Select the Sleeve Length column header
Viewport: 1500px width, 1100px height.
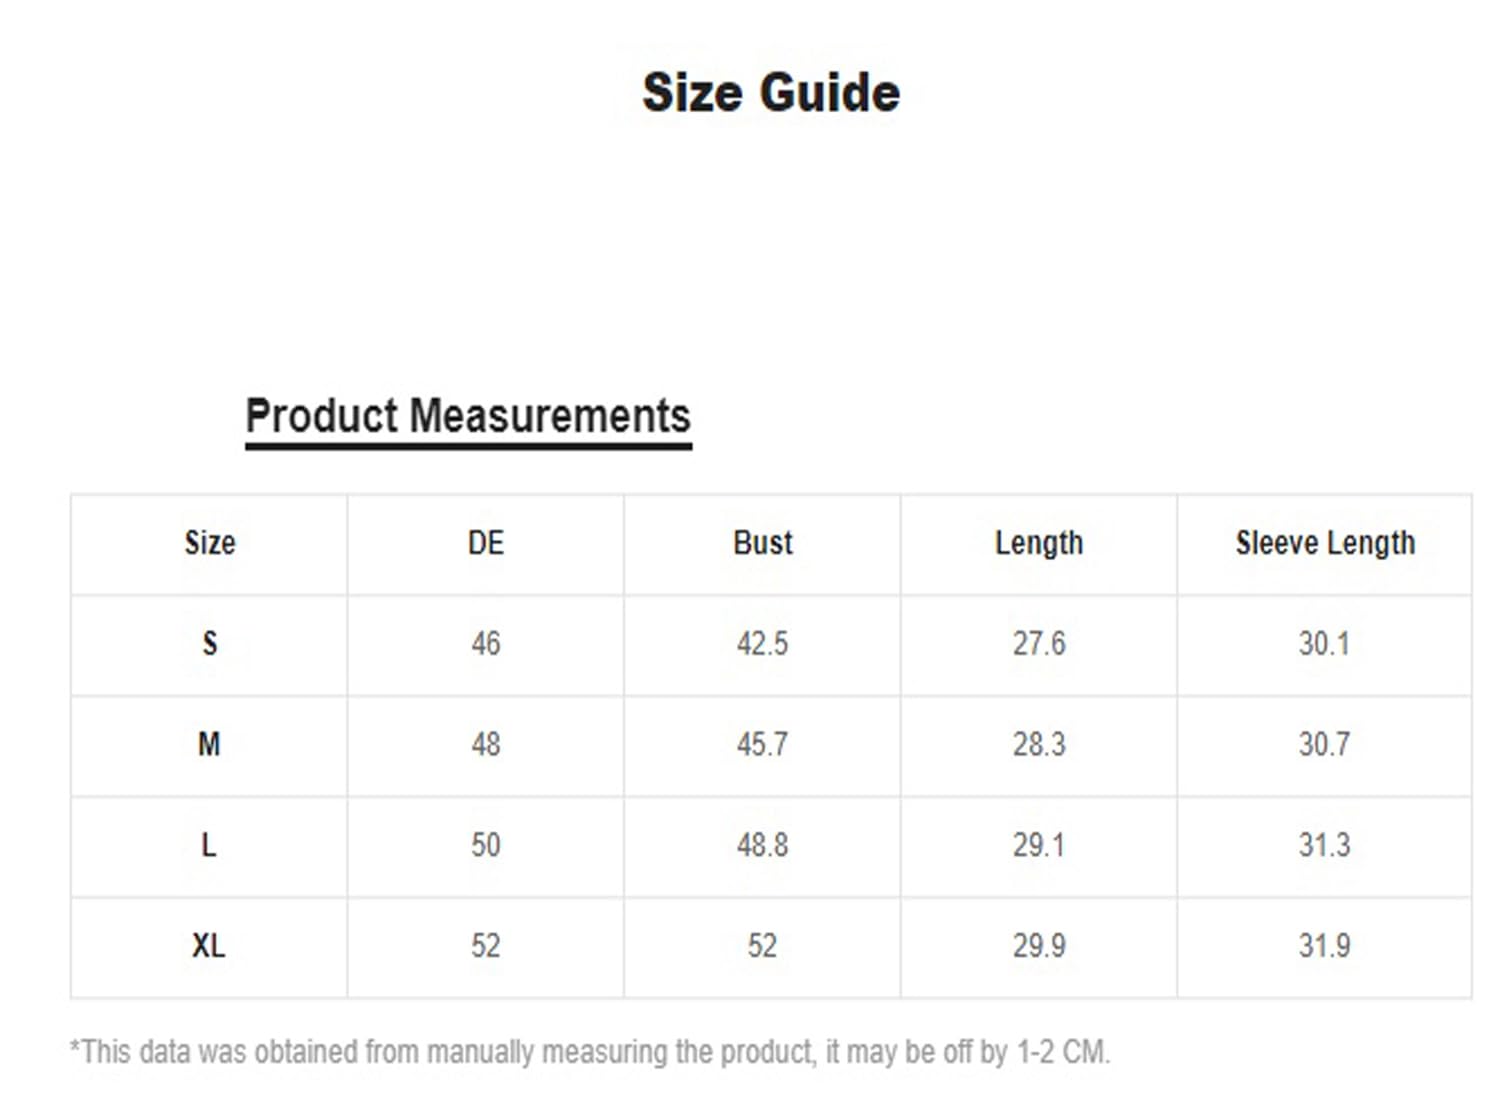(1325, 543)
